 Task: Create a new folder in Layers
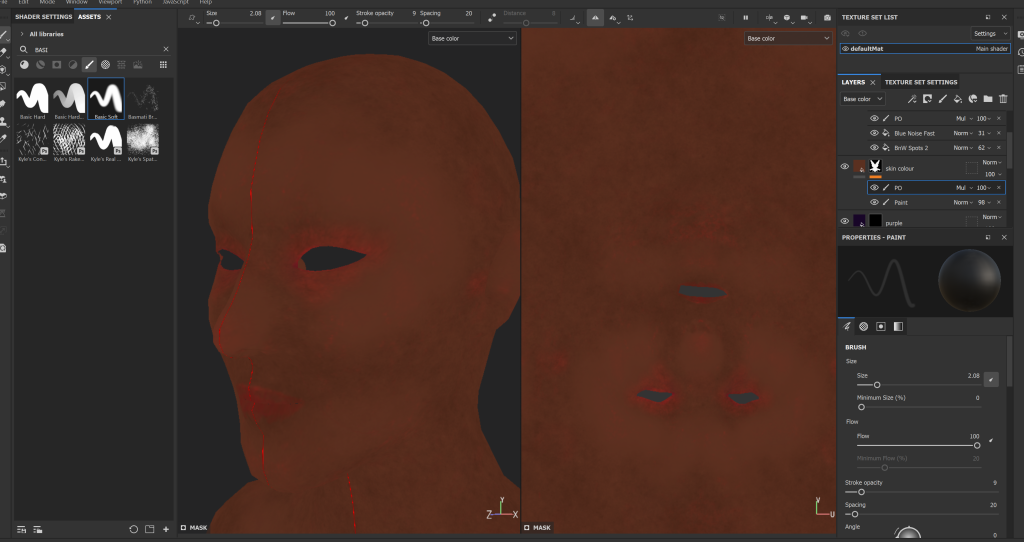click(x=988, y=99)
